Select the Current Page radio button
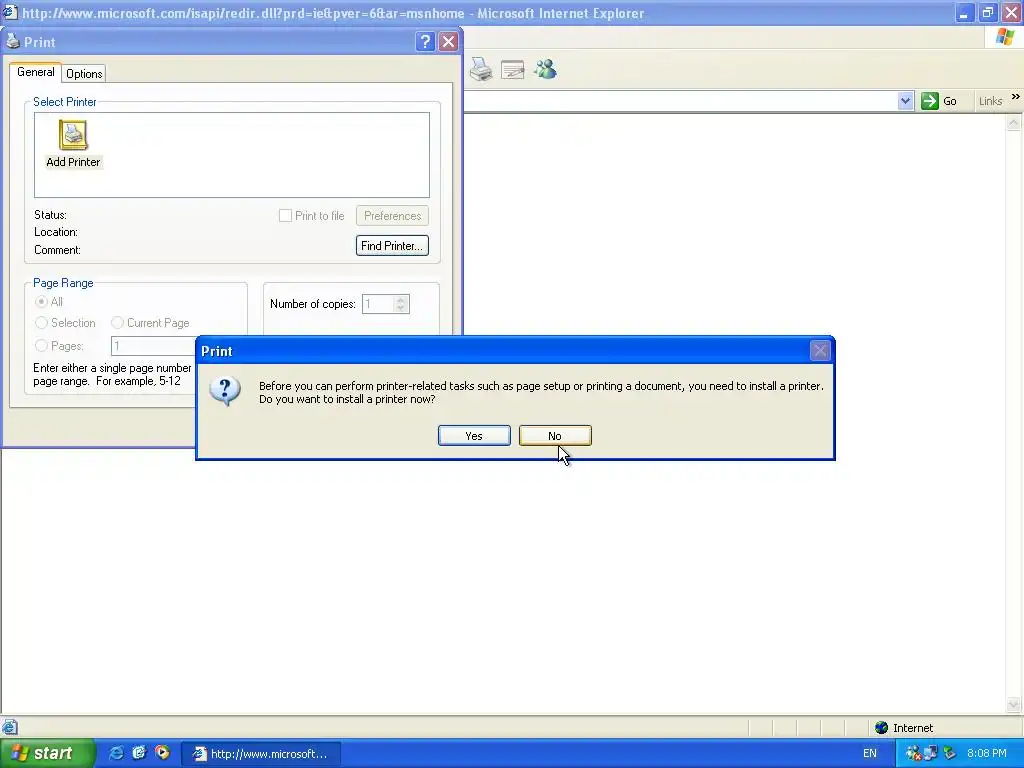 (x=118, y=323)
